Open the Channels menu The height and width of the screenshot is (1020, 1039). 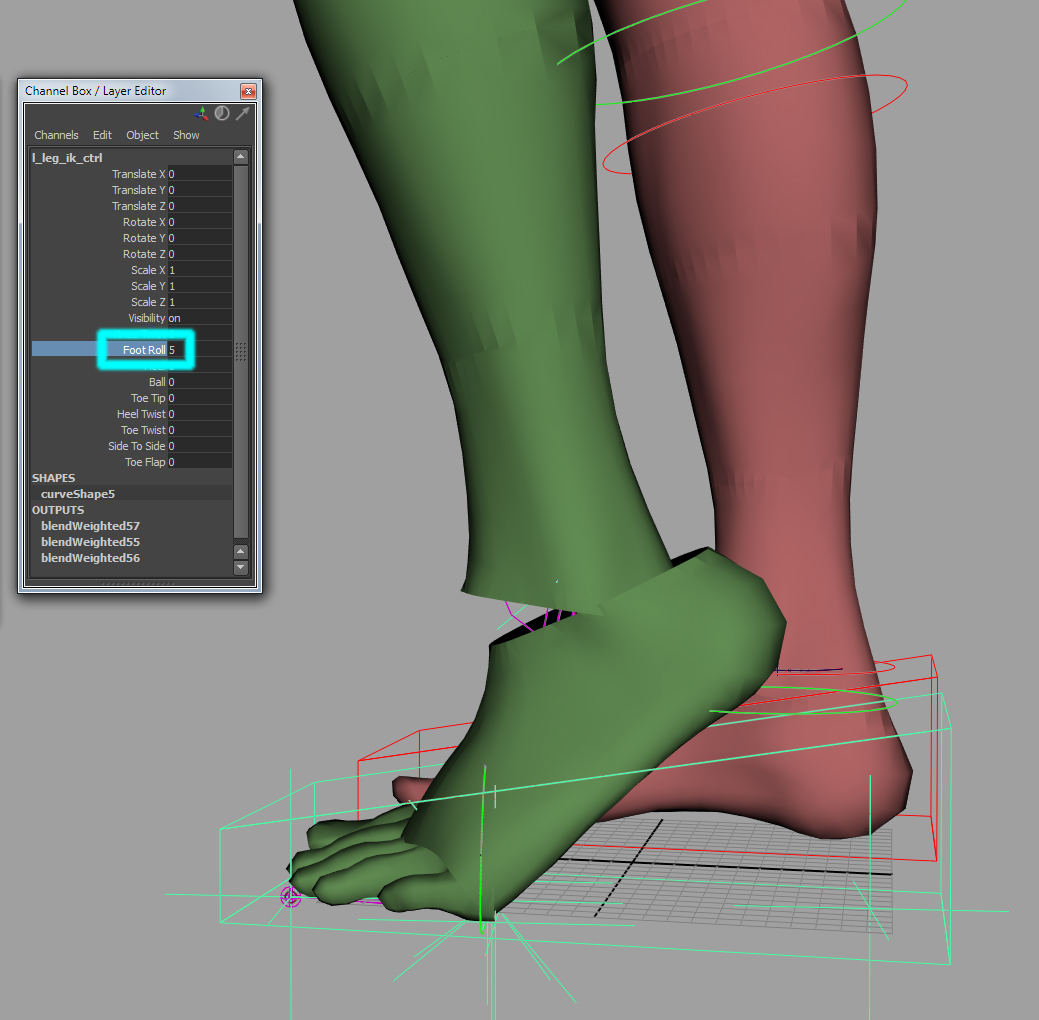click(56, 135)
